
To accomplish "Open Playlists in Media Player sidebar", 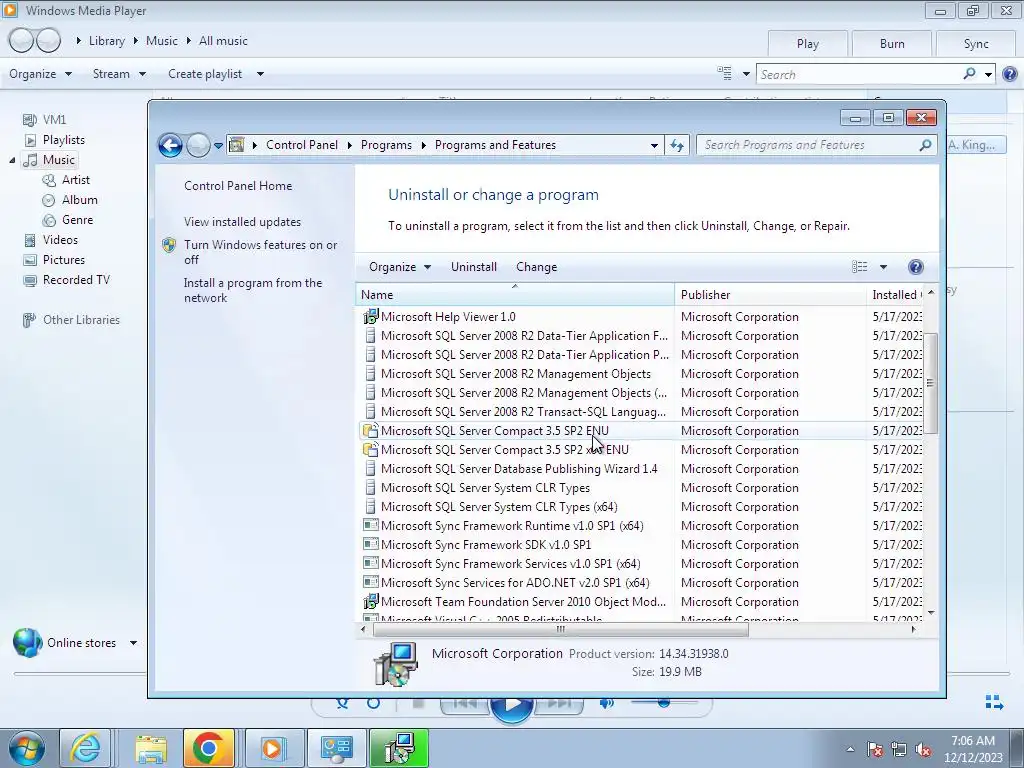I will pyautogui.click(x=63, y=140).
